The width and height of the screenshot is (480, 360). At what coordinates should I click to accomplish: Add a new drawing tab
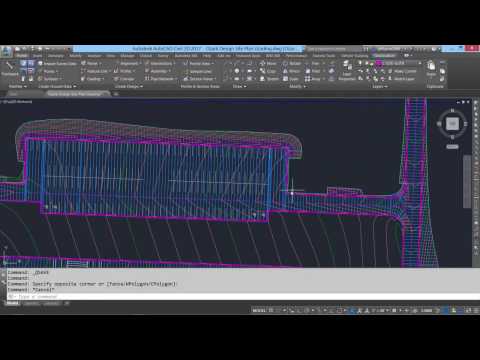tap(116, 94)
